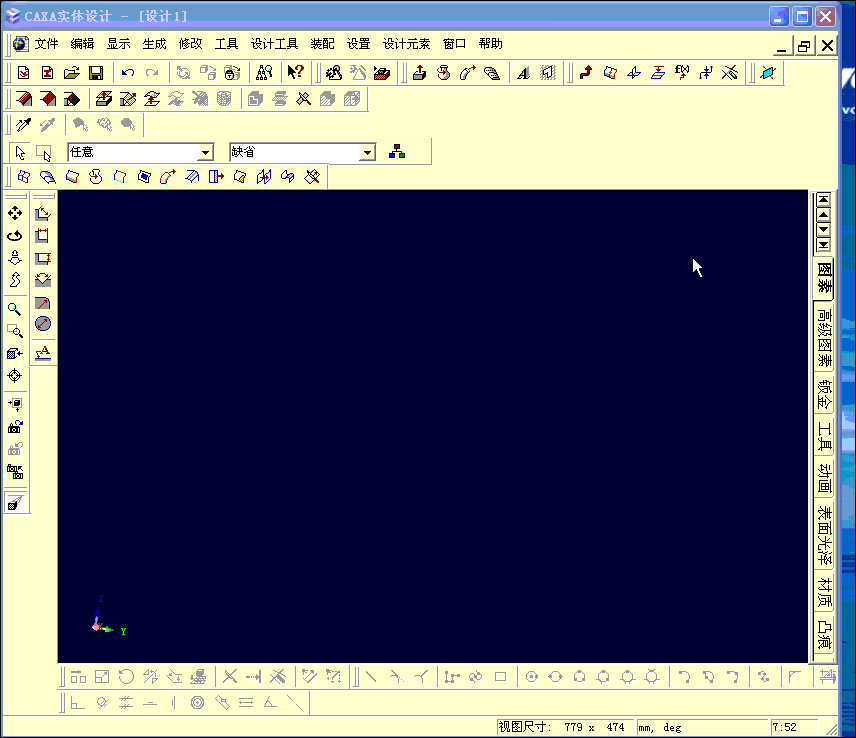Click the design tree hierarchy icon

click(397, 152)
